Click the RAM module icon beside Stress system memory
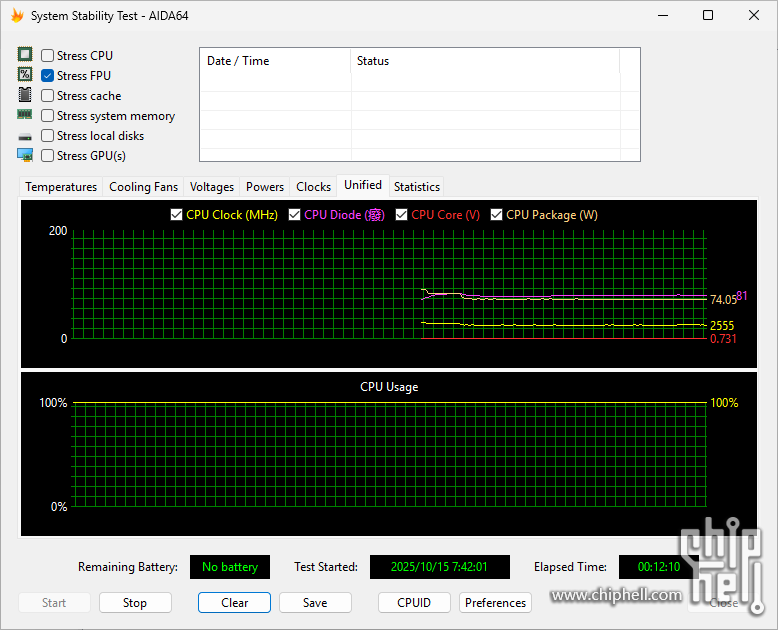Image resolution: width=778 pixels, height=630 pixels. pos(25,116)
